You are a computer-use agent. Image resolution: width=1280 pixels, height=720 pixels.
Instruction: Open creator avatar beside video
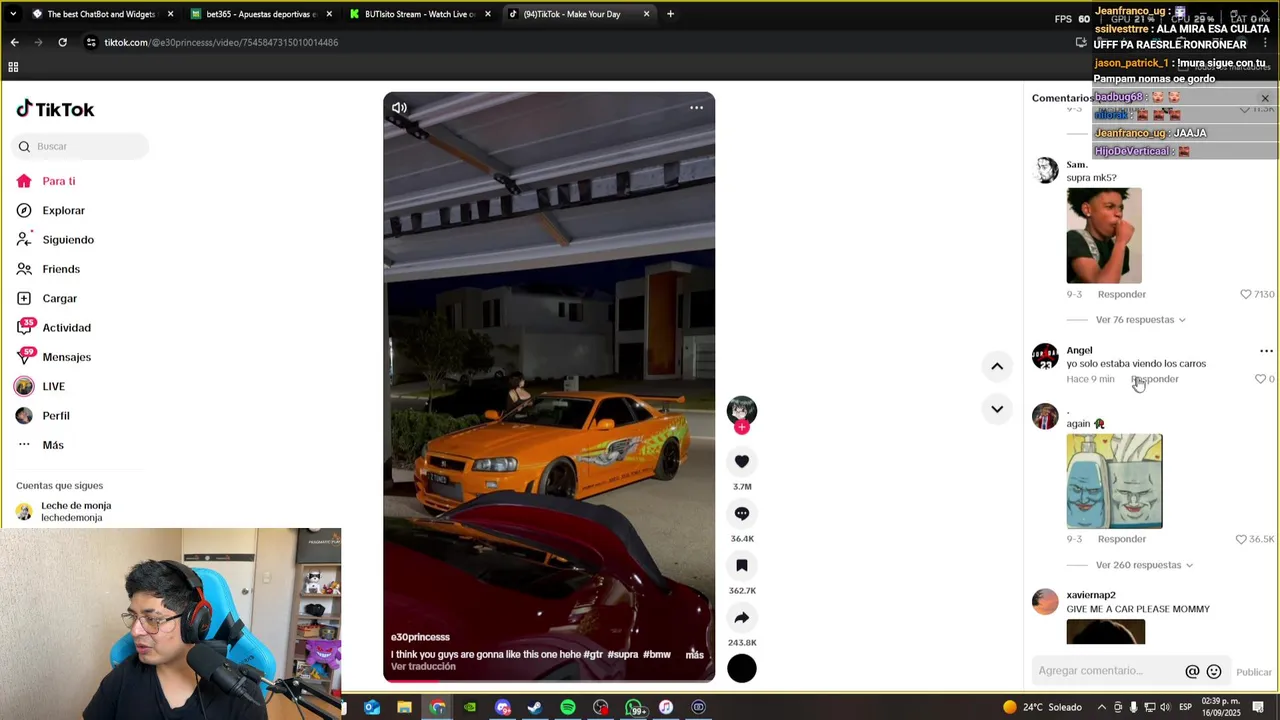pyautogui.click(x=742, y=409)
